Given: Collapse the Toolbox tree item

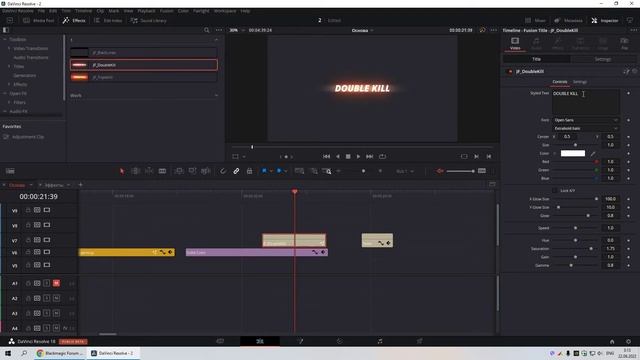Looking at the screenshot, I should (5, 40).
